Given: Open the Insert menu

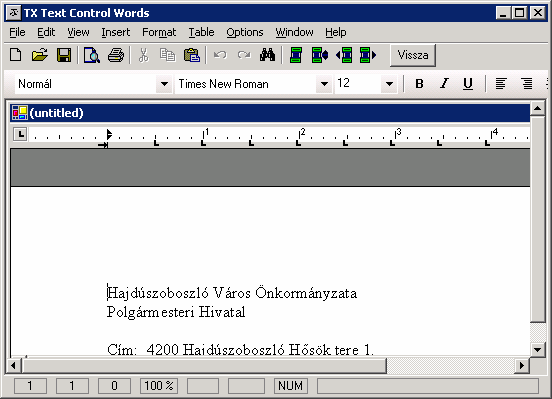Looking at the screenshot, I should click(115, 32).
